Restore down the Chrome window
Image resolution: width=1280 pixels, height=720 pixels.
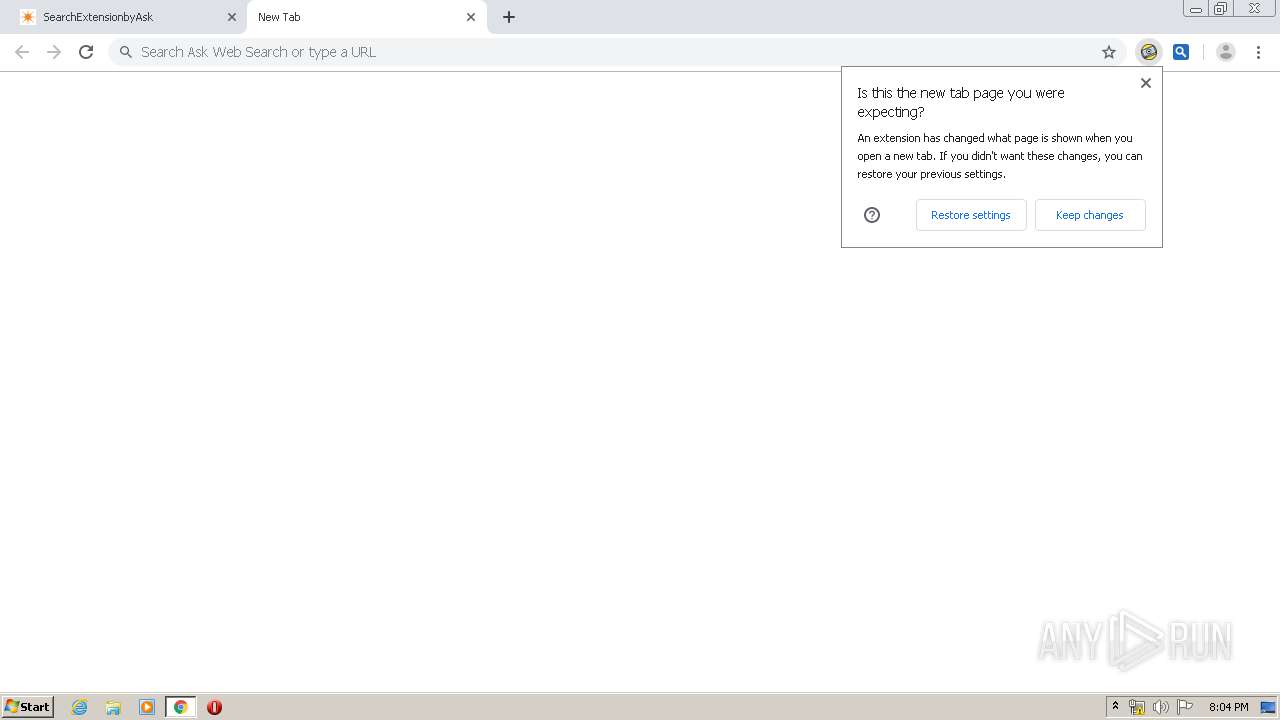point(1221,9)
